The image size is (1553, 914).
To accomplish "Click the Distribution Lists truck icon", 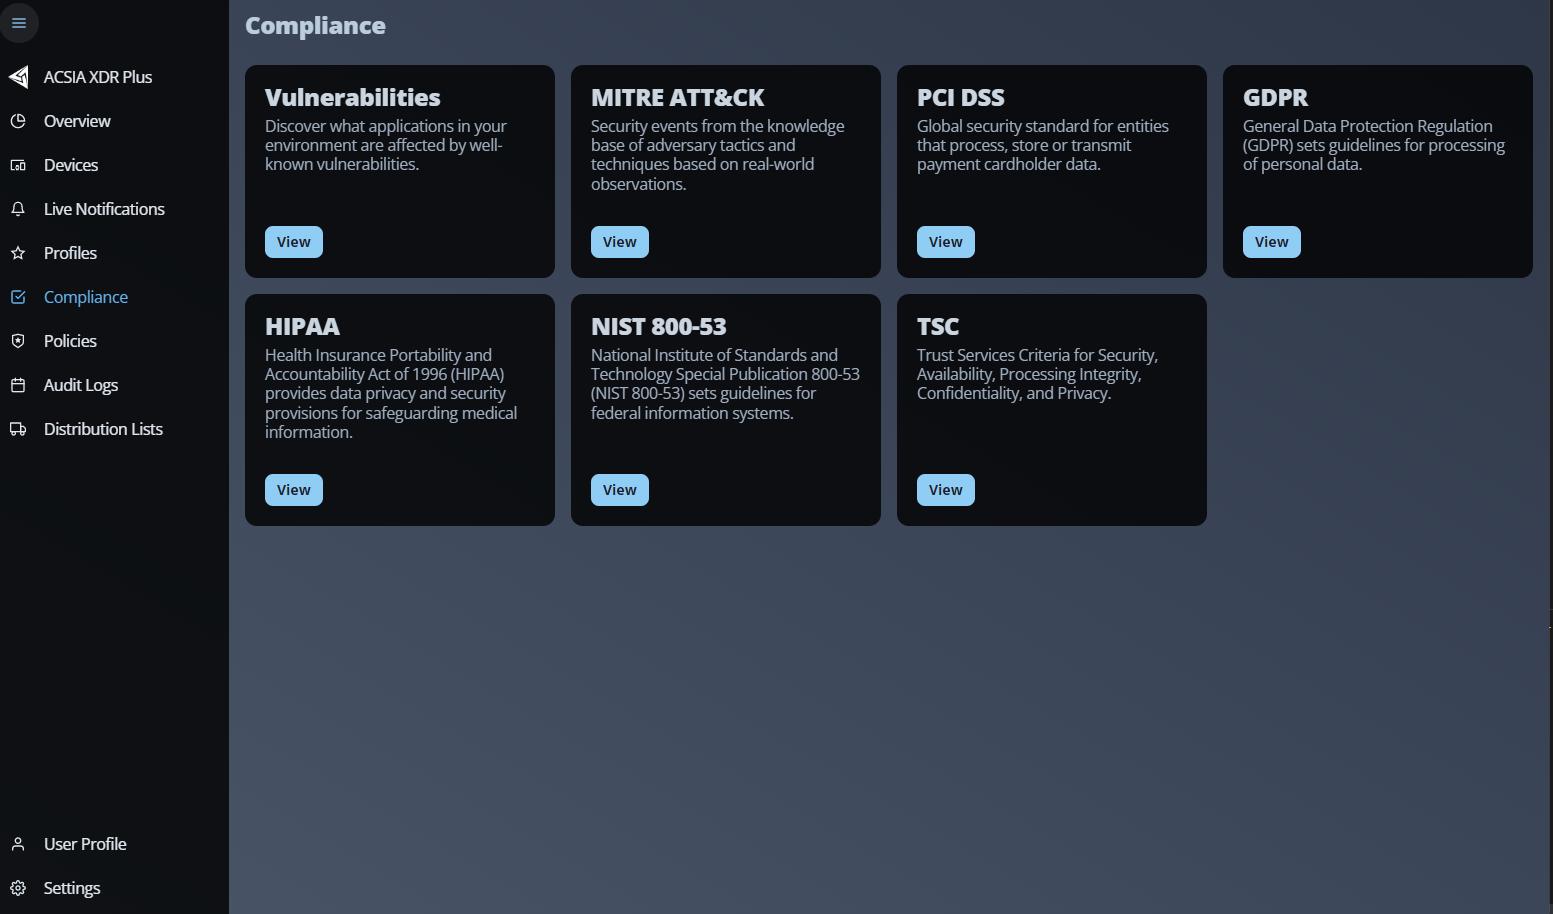I will point(18,429).
